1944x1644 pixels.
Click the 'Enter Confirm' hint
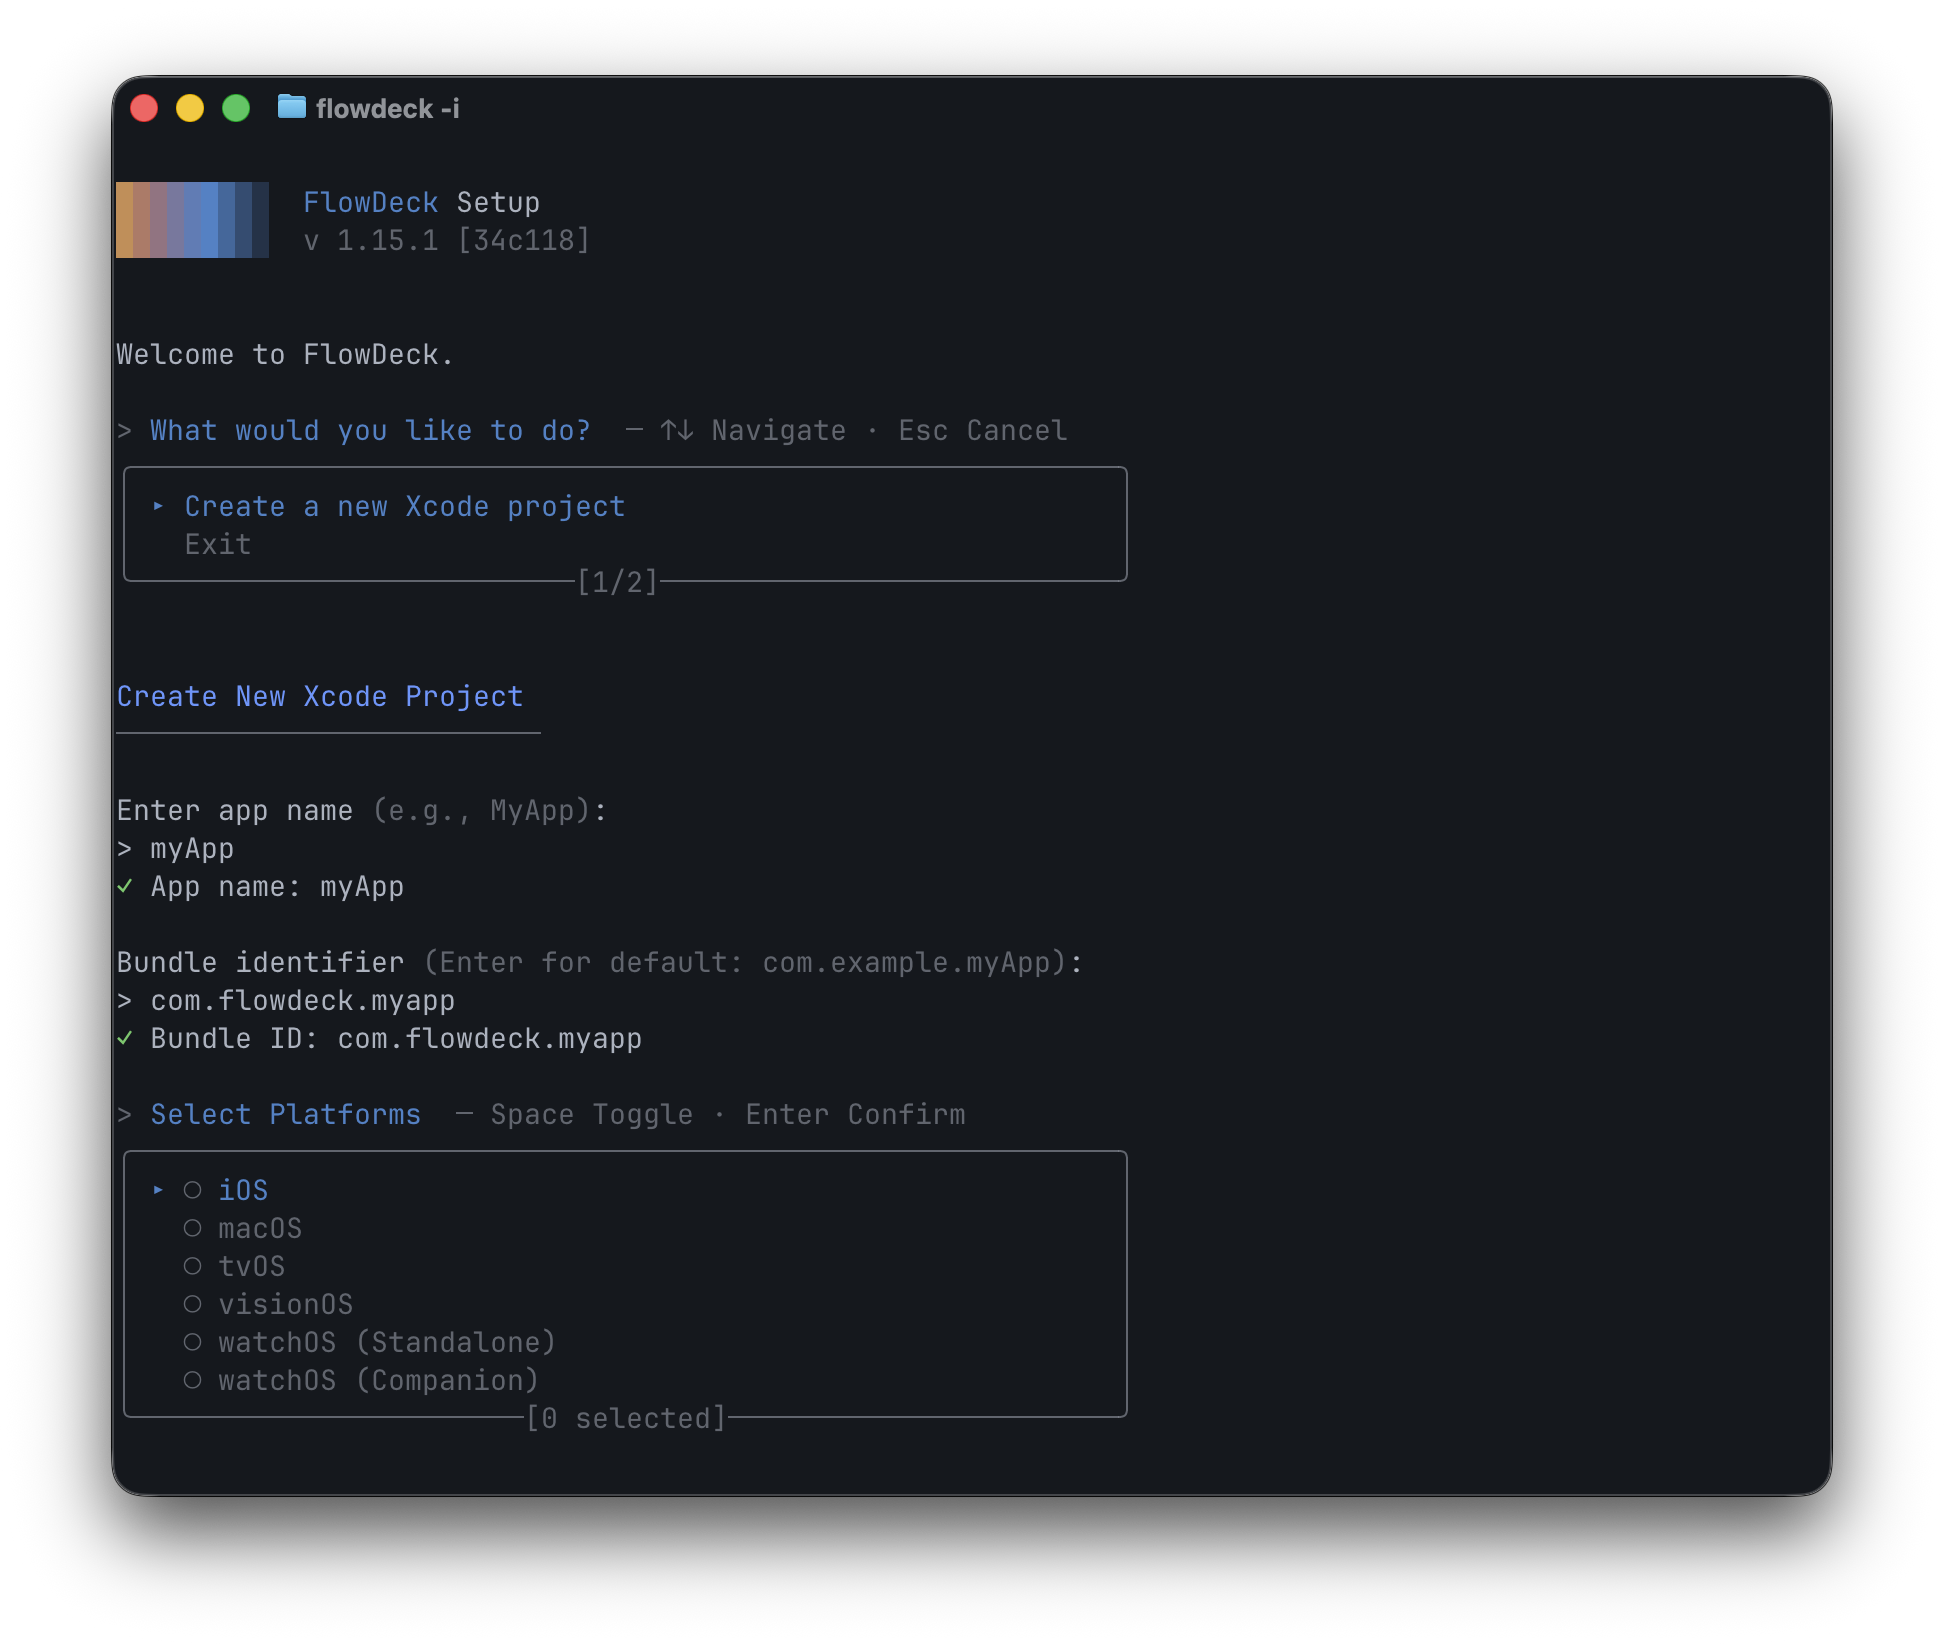pyautogui.click(x=856, y=1115)
